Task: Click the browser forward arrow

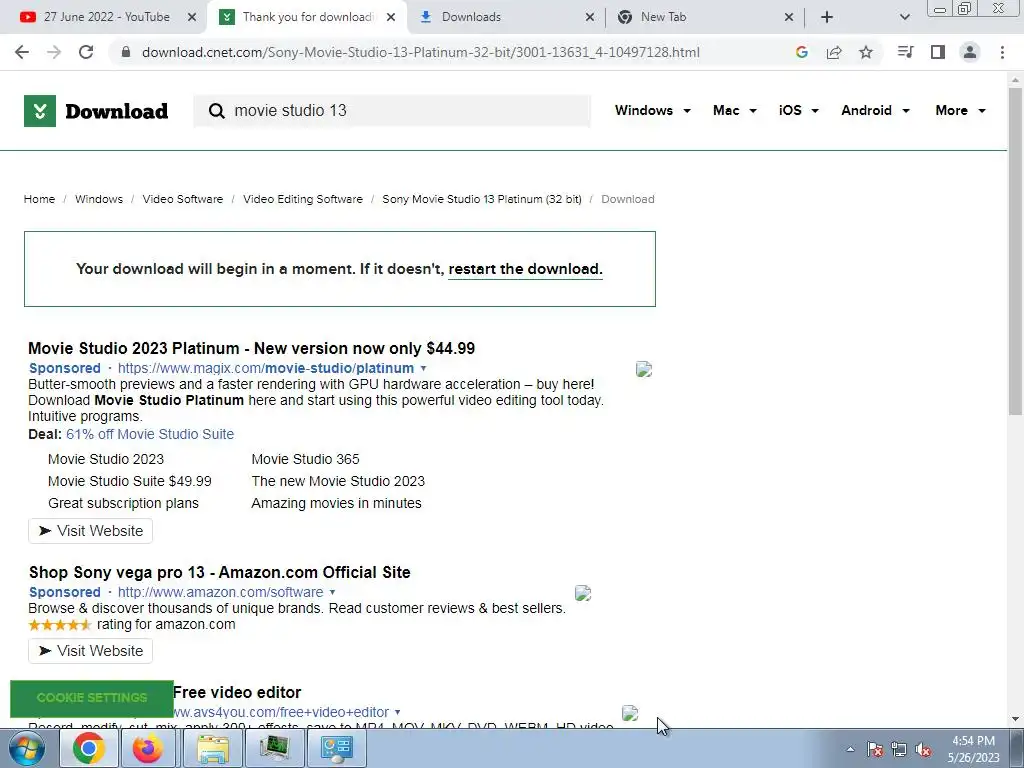Action: pyautogui.click(x=54, y=52)
